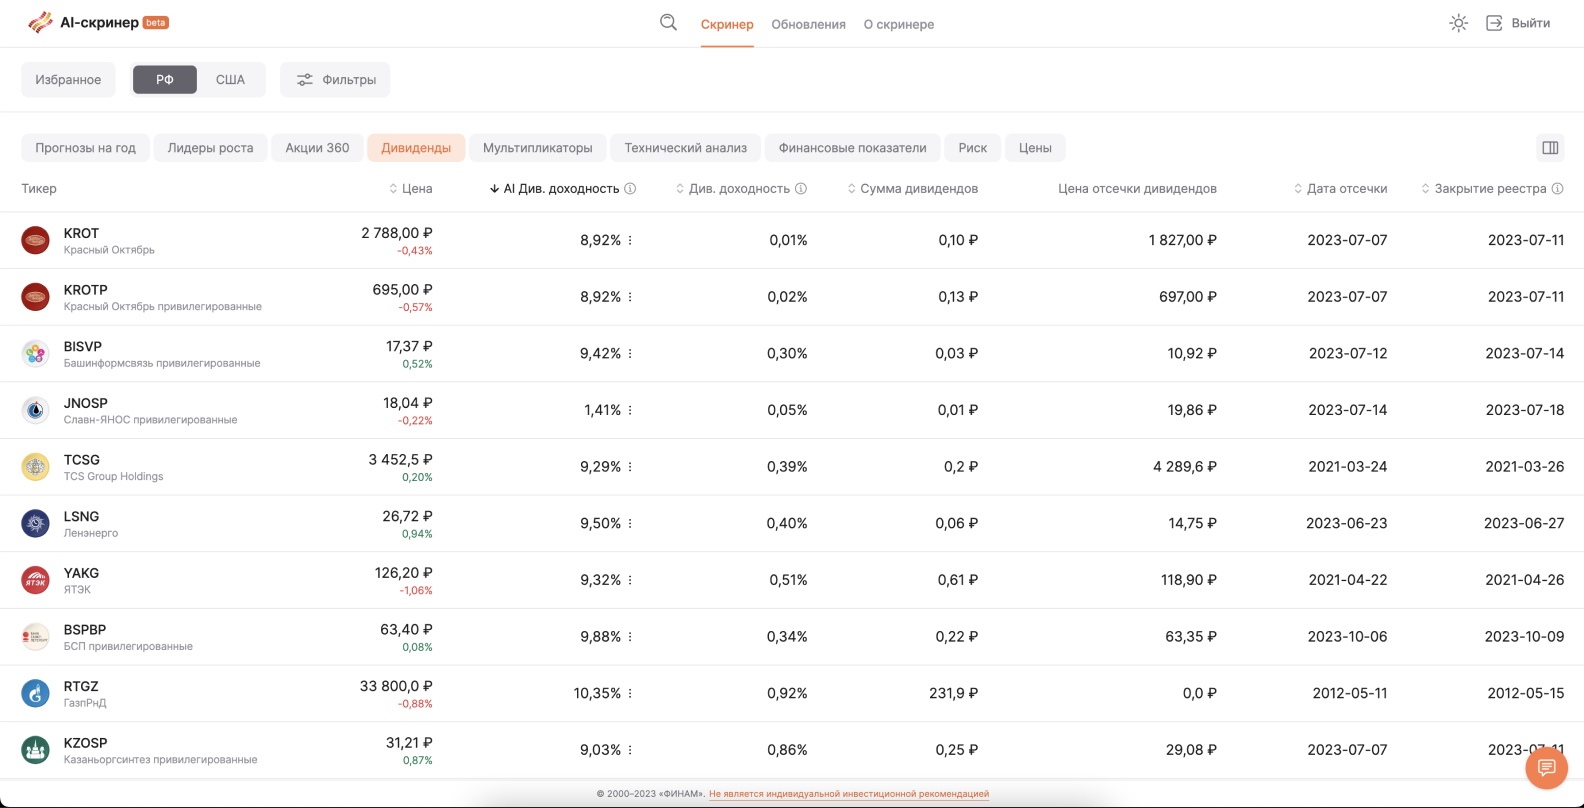Select the Финансовые показатели tab

(852, 148)
